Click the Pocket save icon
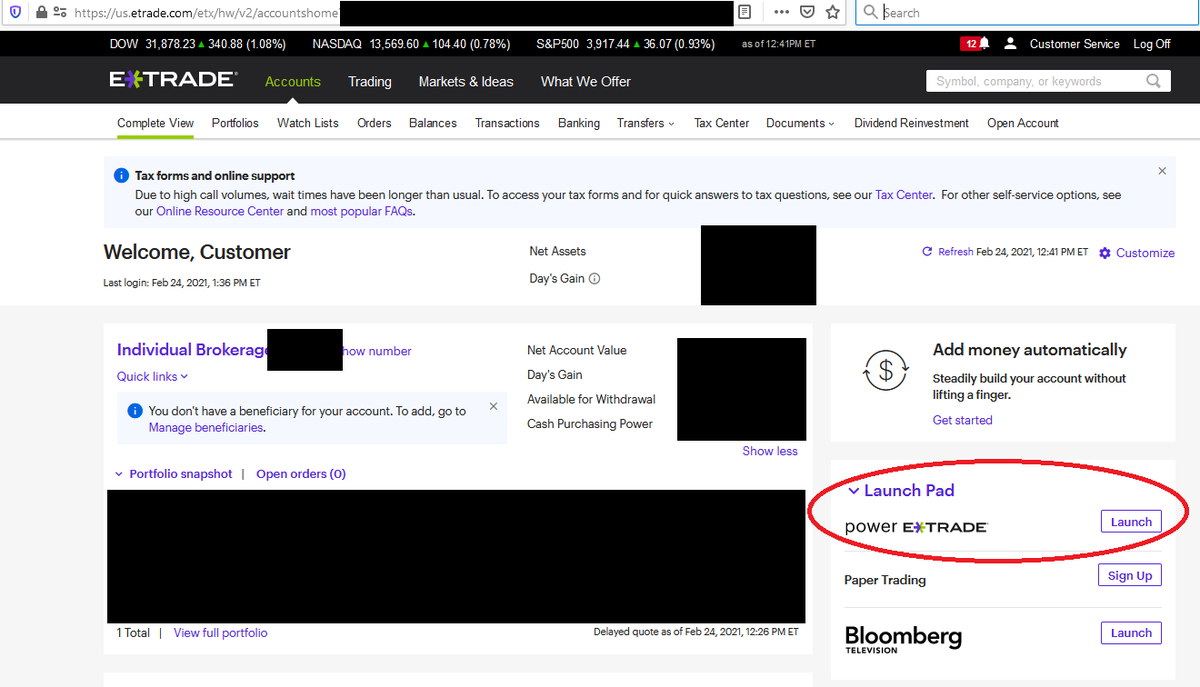Image resolution: width=1200 pixels, height=687 pixels. tap(807, 12)
